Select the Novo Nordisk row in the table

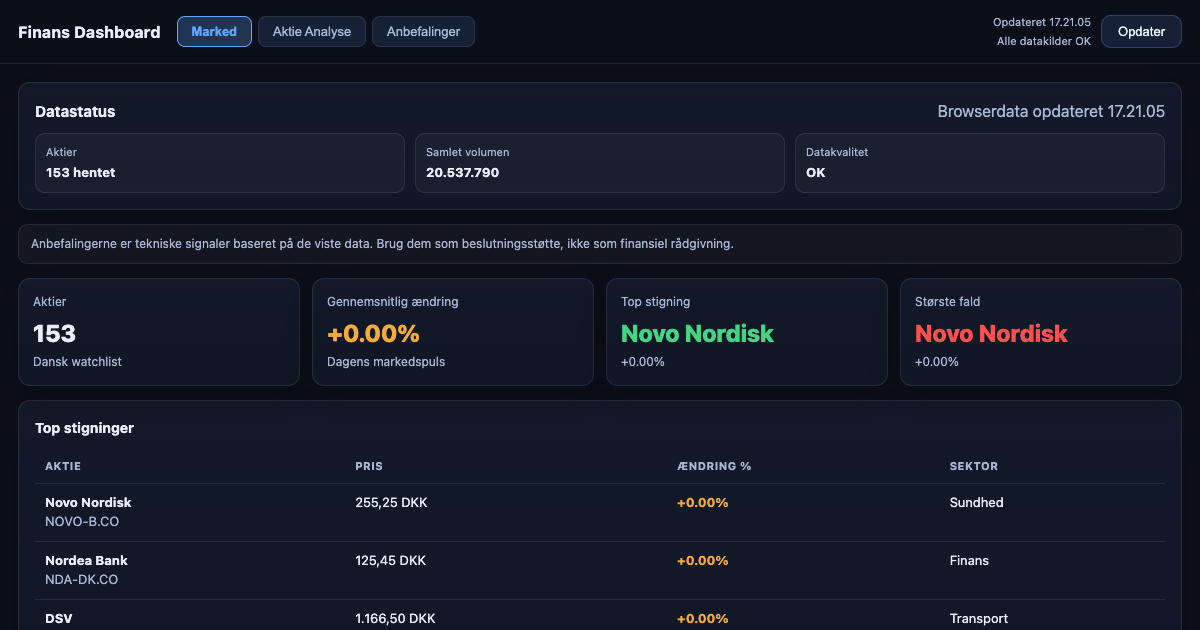(600, 512)
